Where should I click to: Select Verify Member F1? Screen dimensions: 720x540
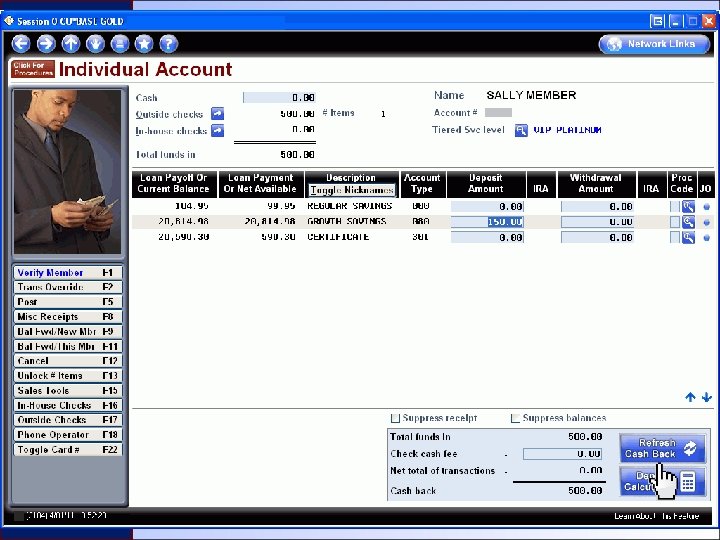point(68,273)
